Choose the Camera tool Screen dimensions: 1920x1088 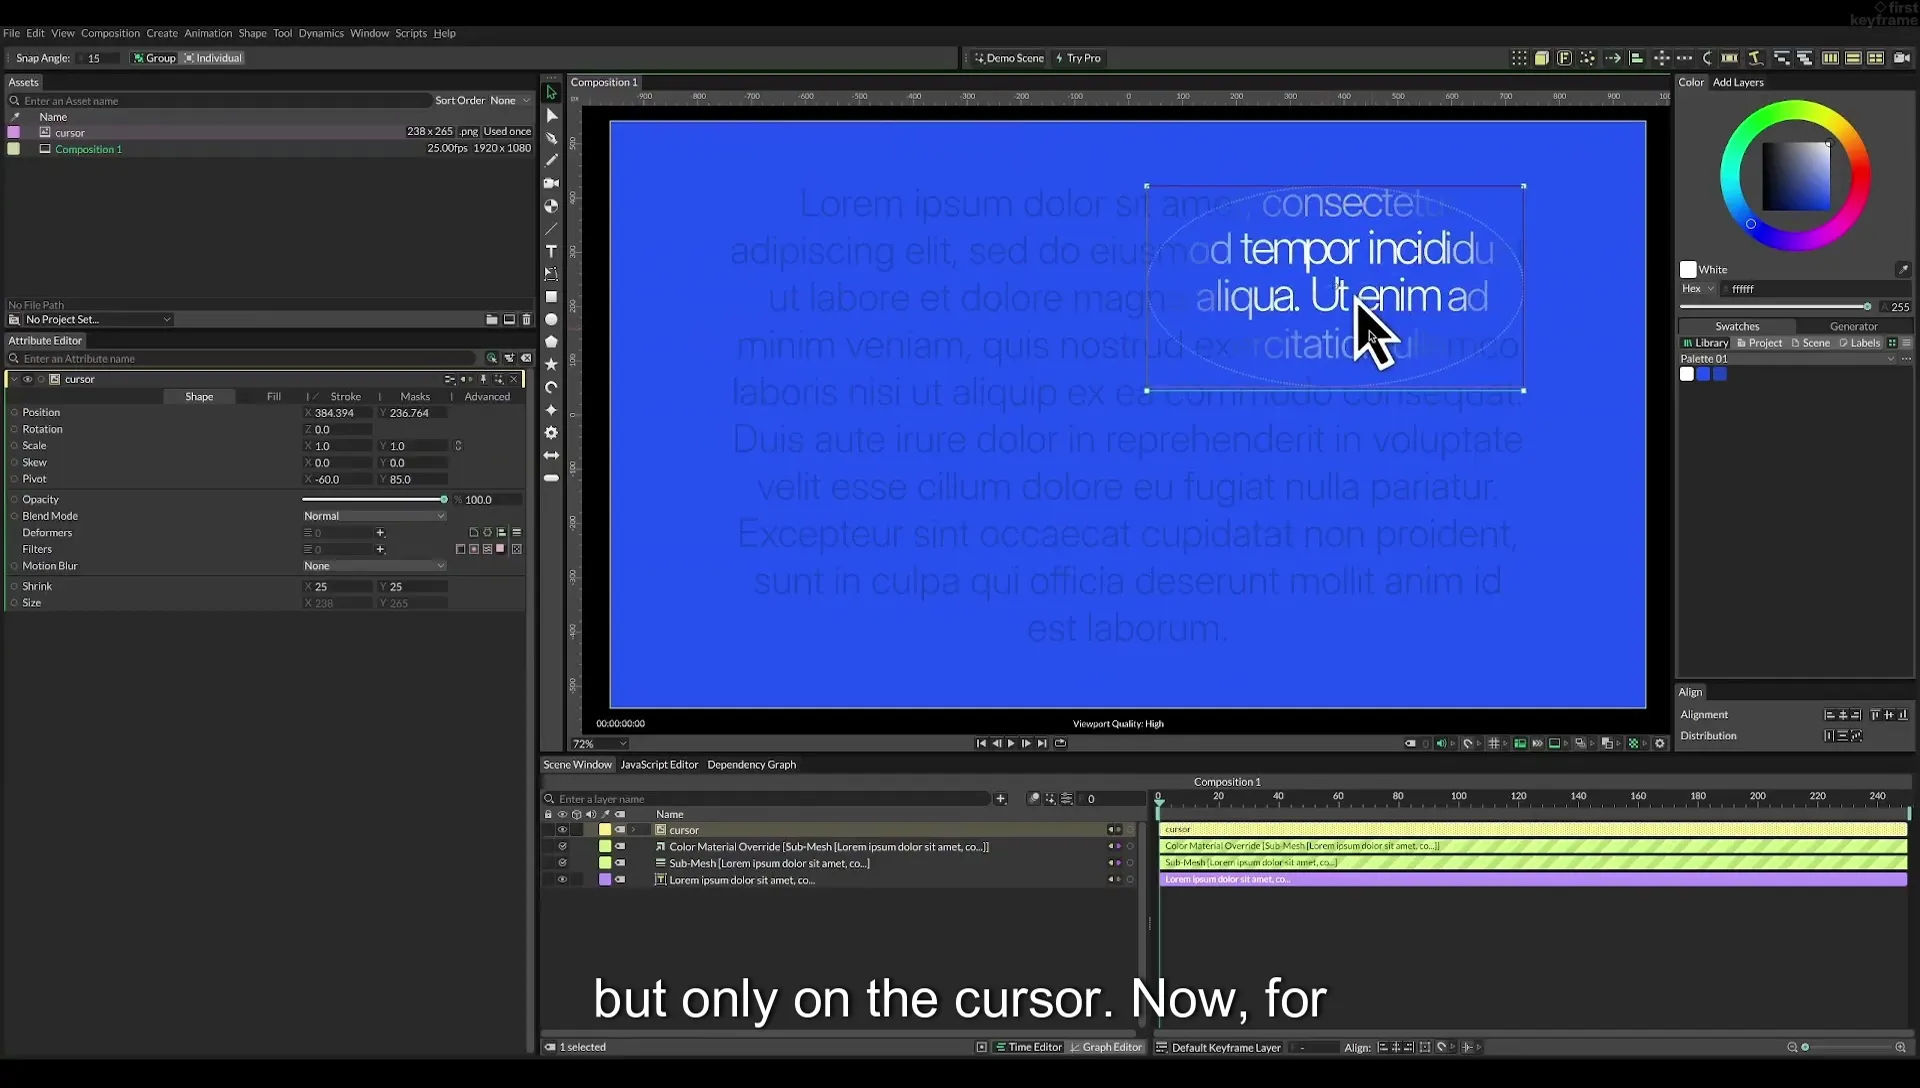click(x=551, y=183)
